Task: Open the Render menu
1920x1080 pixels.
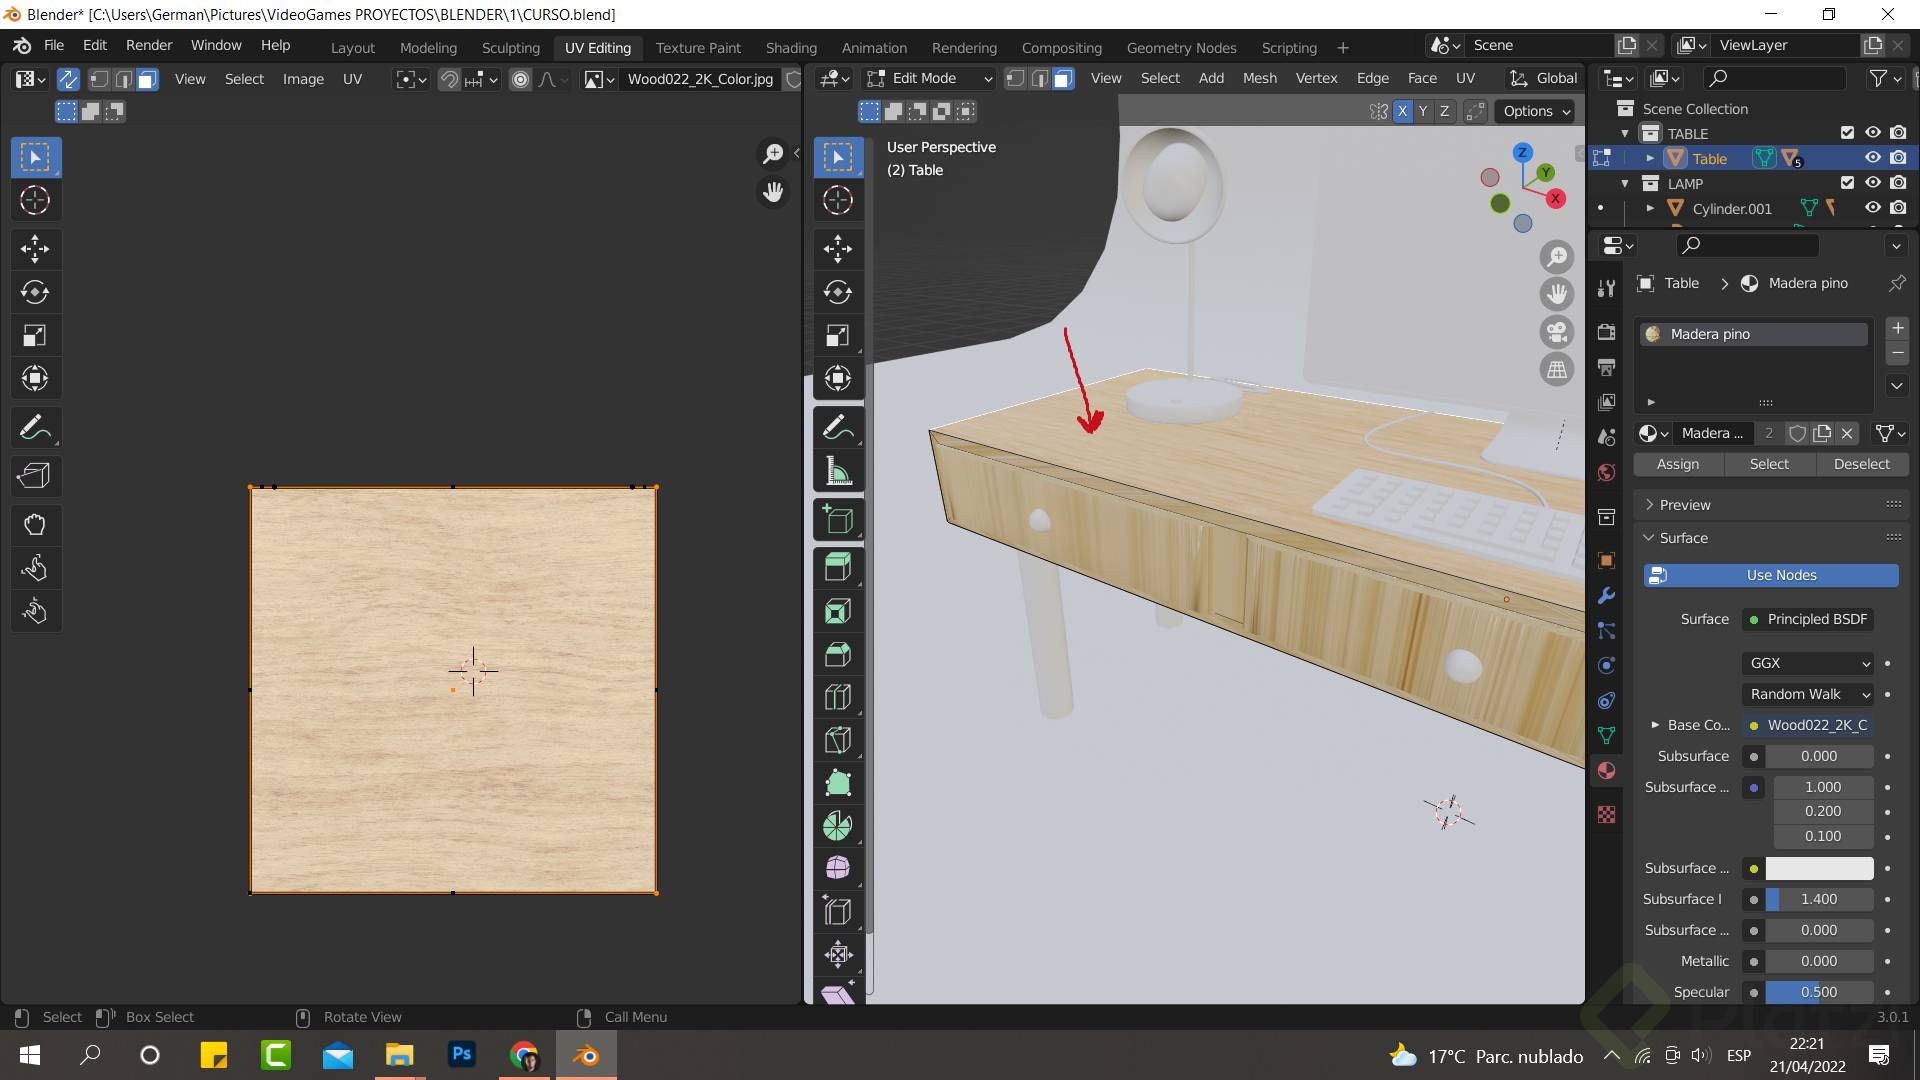Action: (x=148, y=45)
